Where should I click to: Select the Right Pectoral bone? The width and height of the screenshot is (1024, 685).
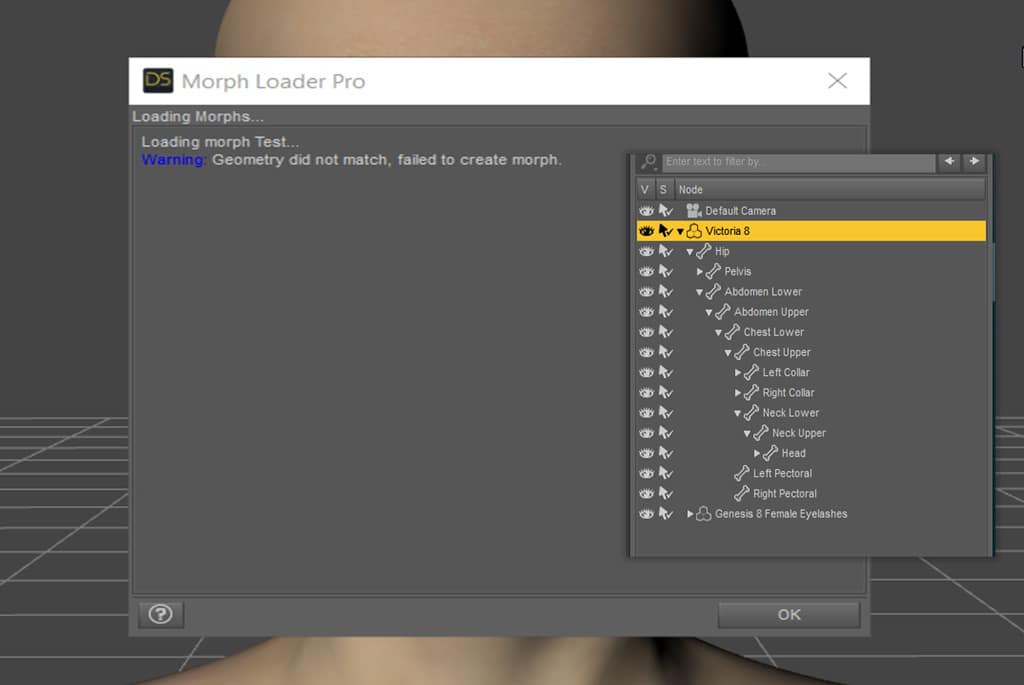(x=784, y=494)
